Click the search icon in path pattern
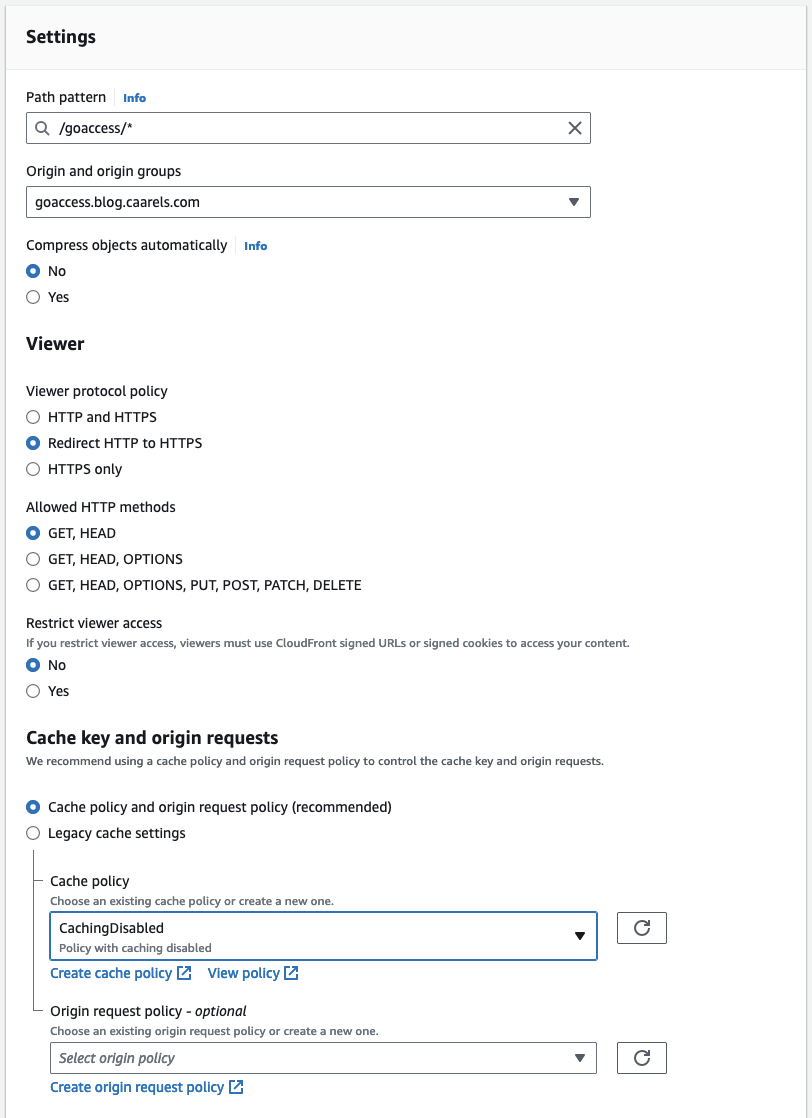This screenshot has width=812, height=1118. click(41, 128)
